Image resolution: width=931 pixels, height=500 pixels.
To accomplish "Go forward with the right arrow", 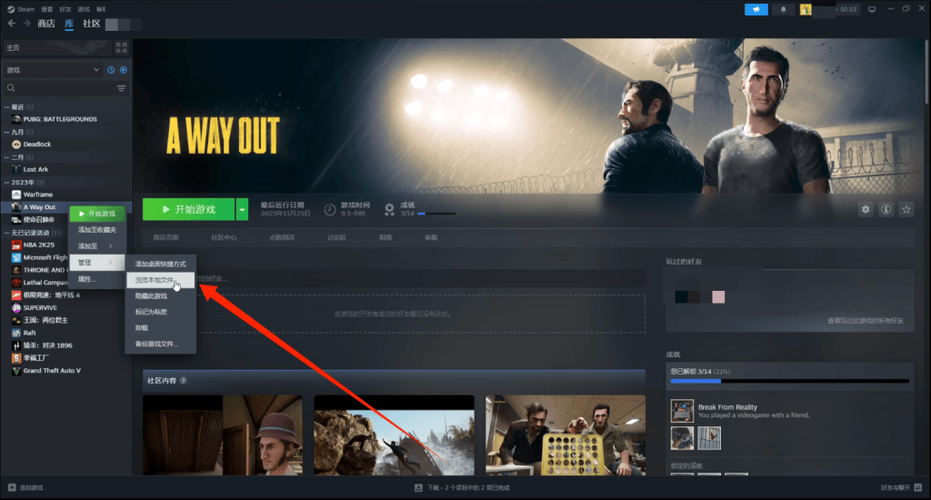I will click(27, 23).
